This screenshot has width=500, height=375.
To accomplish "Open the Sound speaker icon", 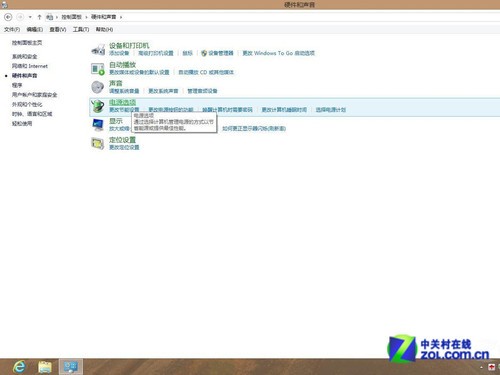I will (98, 87).
